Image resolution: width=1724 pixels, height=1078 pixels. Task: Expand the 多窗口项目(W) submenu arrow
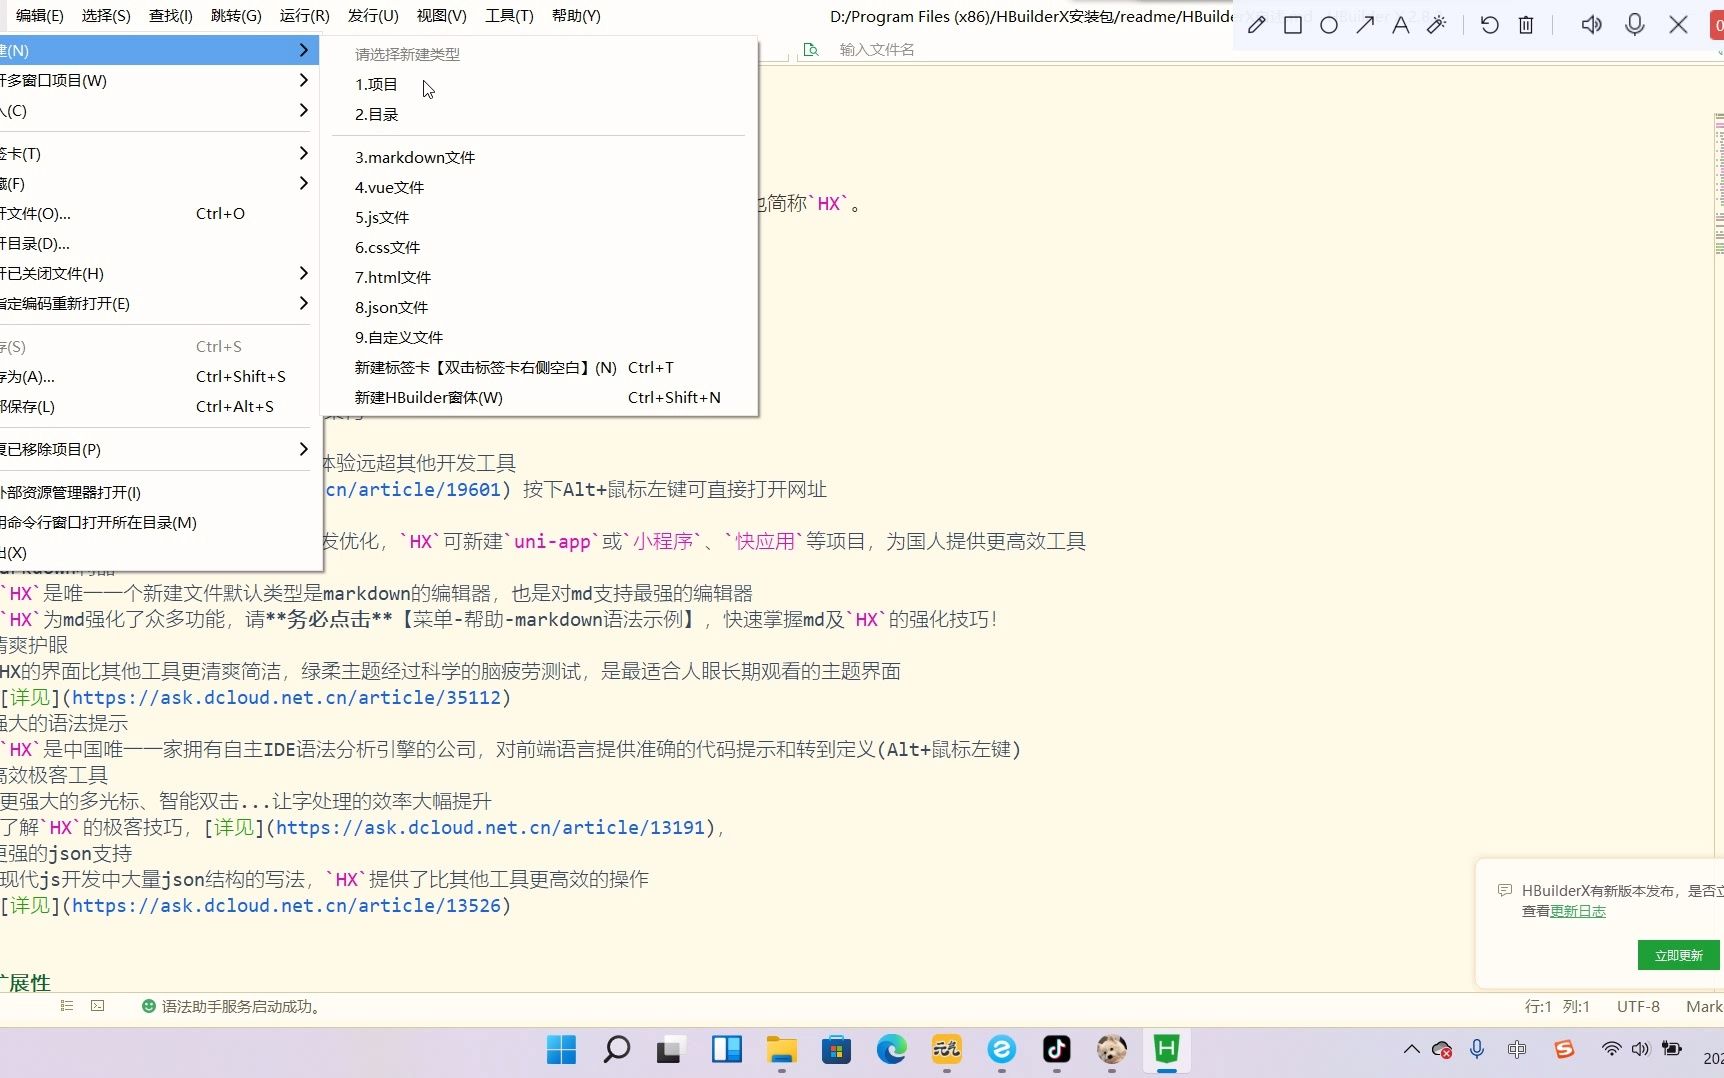(x=303, y=80)
